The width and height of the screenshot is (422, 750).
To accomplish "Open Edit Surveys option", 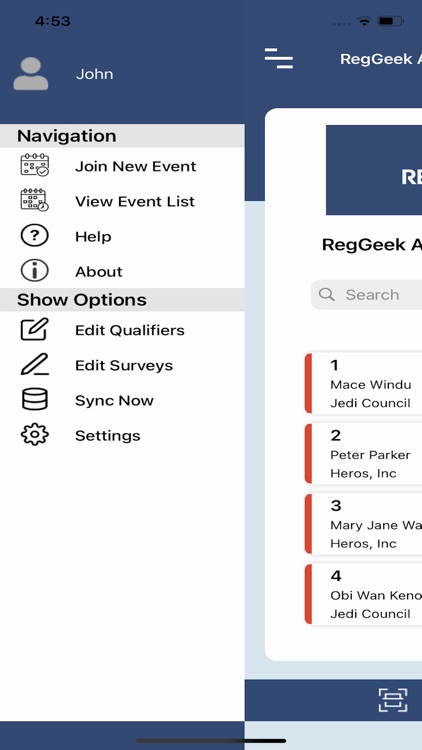I will [x=122, y=365].
